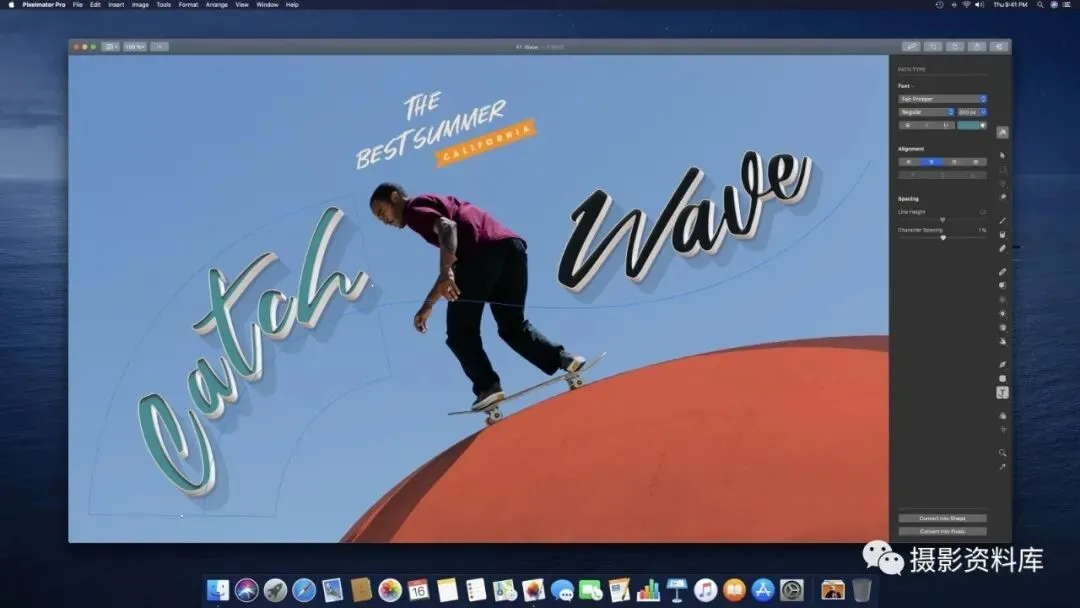Align text right
This screenshot has width=1080, height=608.
(x=954, y=162)
